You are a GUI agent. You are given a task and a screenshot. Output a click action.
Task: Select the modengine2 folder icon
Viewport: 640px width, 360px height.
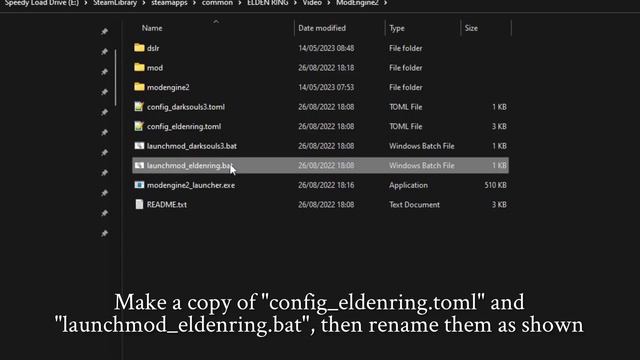[x=139, y=87]
